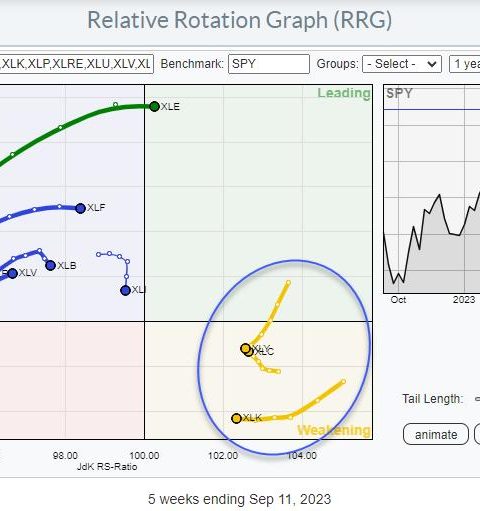
Task: Click the animate button
Action: pyautogui.click(x=436, y=434)
